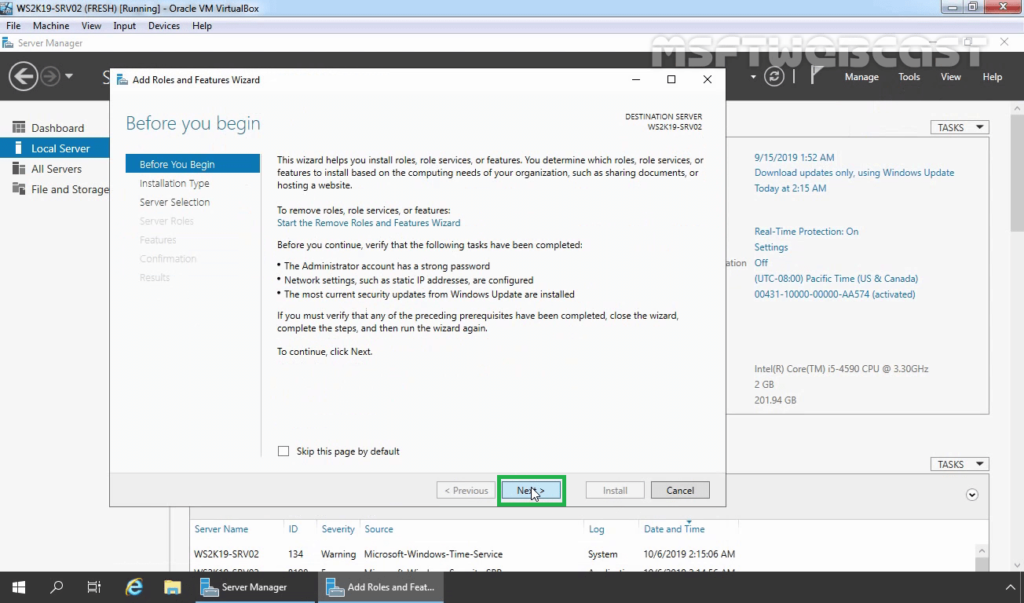Image resolution: width=1024 pixels, height=603 pixels.
Task: Open VirtualBox Devices menu
Action: (x=164, y=25)
